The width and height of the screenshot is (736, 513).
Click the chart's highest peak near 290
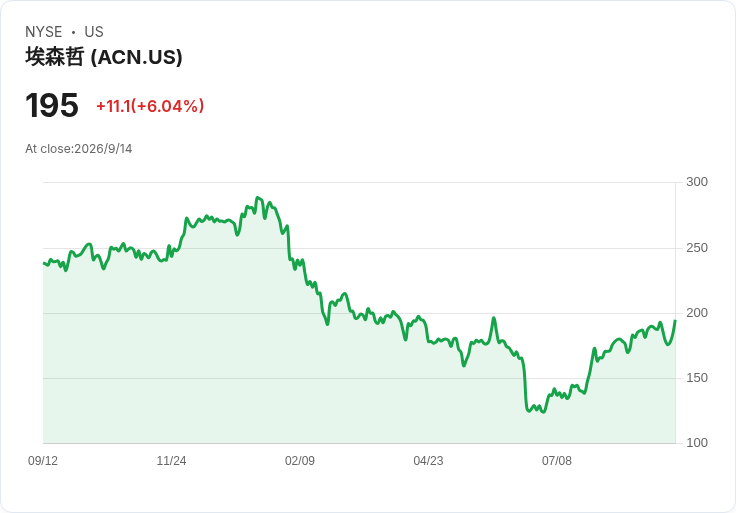257,198
